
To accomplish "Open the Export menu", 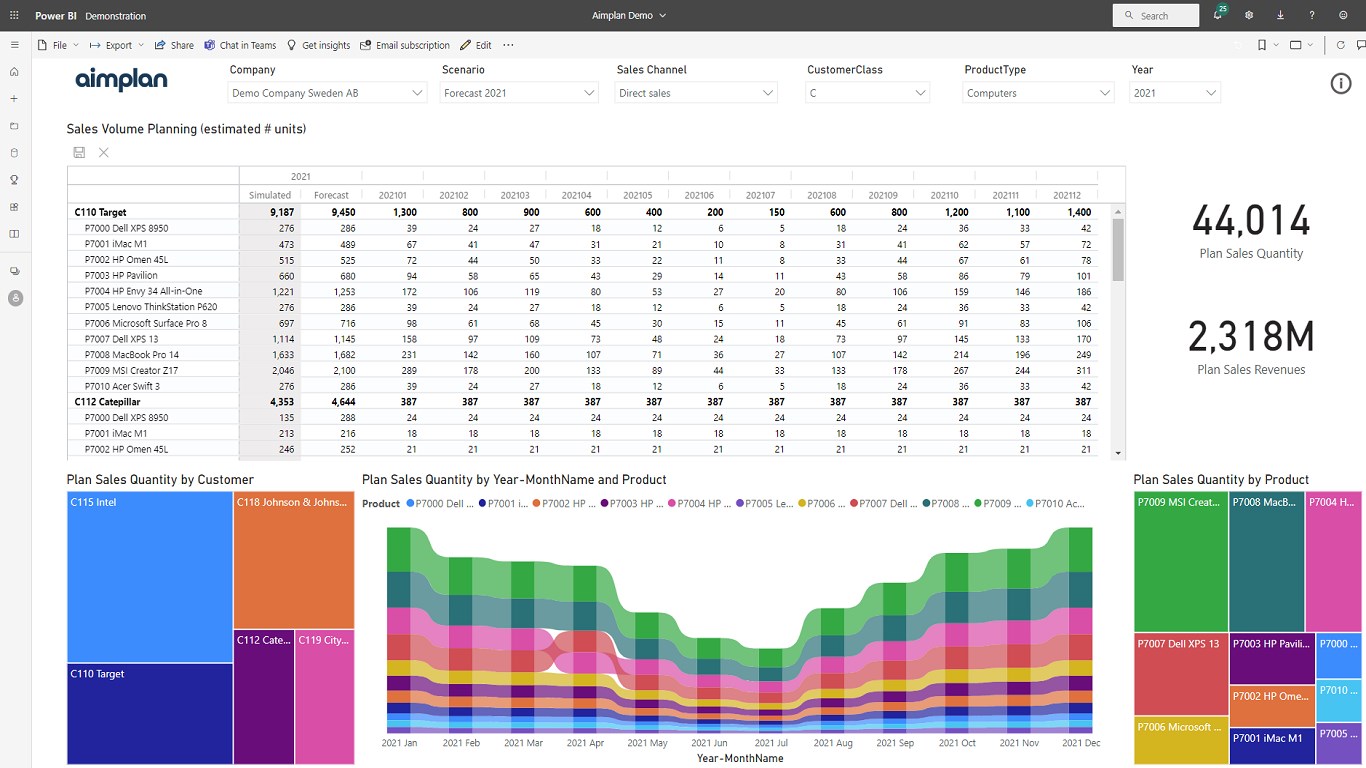I will (117, 45).
